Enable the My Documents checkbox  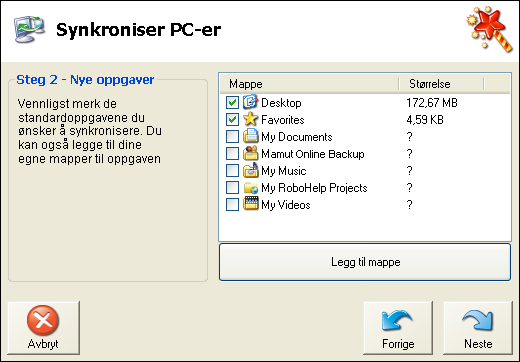tap(232, 136)
